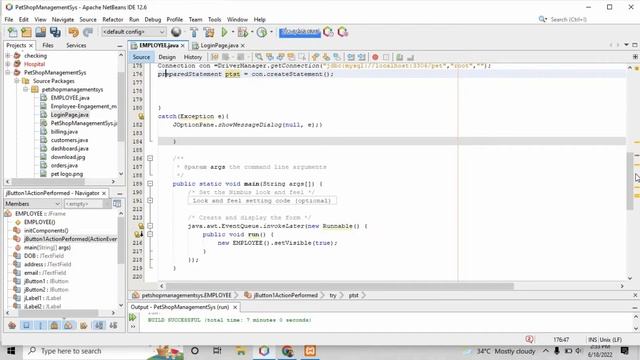Click the Debug Project icon
The image size is (640, 360).
coord(242,32)
